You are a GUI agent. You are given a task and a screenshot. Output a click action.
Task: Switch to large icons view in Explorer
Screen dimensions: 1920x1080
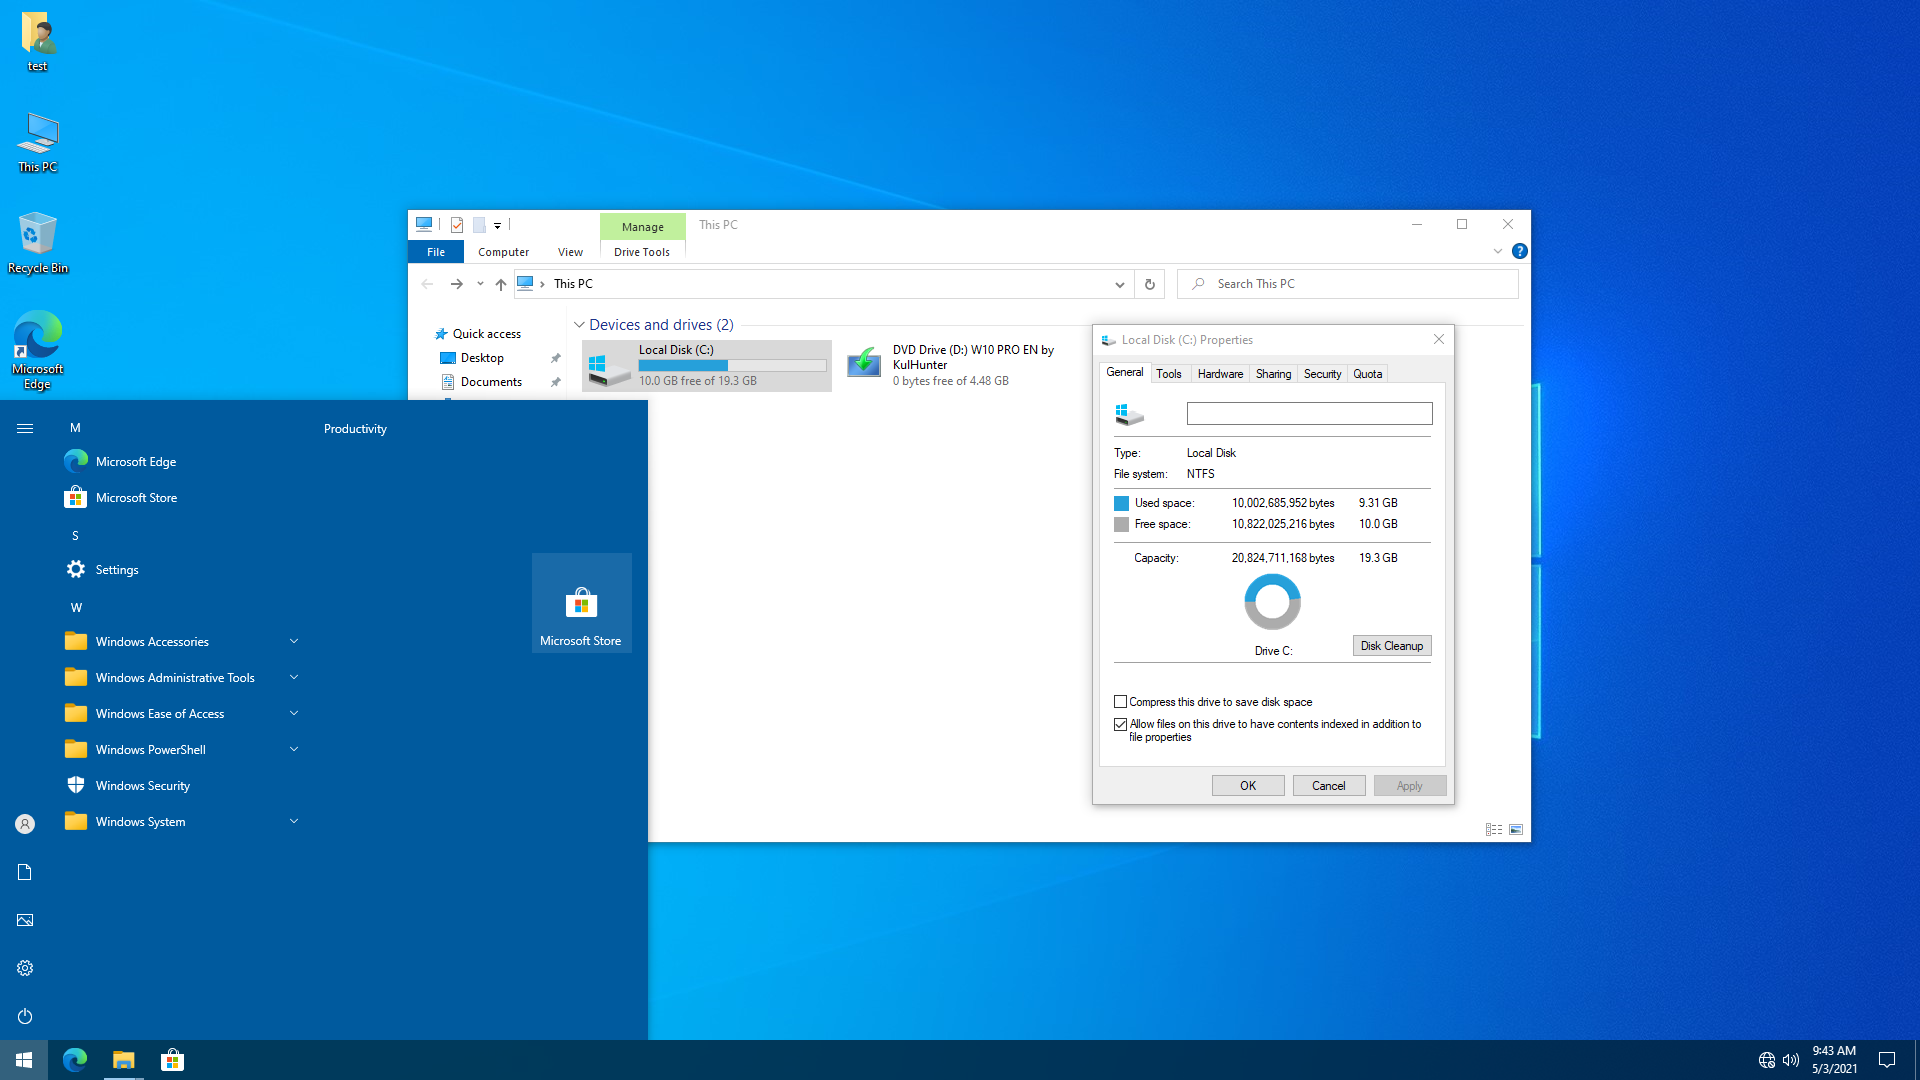click(x=1516, y=829)
